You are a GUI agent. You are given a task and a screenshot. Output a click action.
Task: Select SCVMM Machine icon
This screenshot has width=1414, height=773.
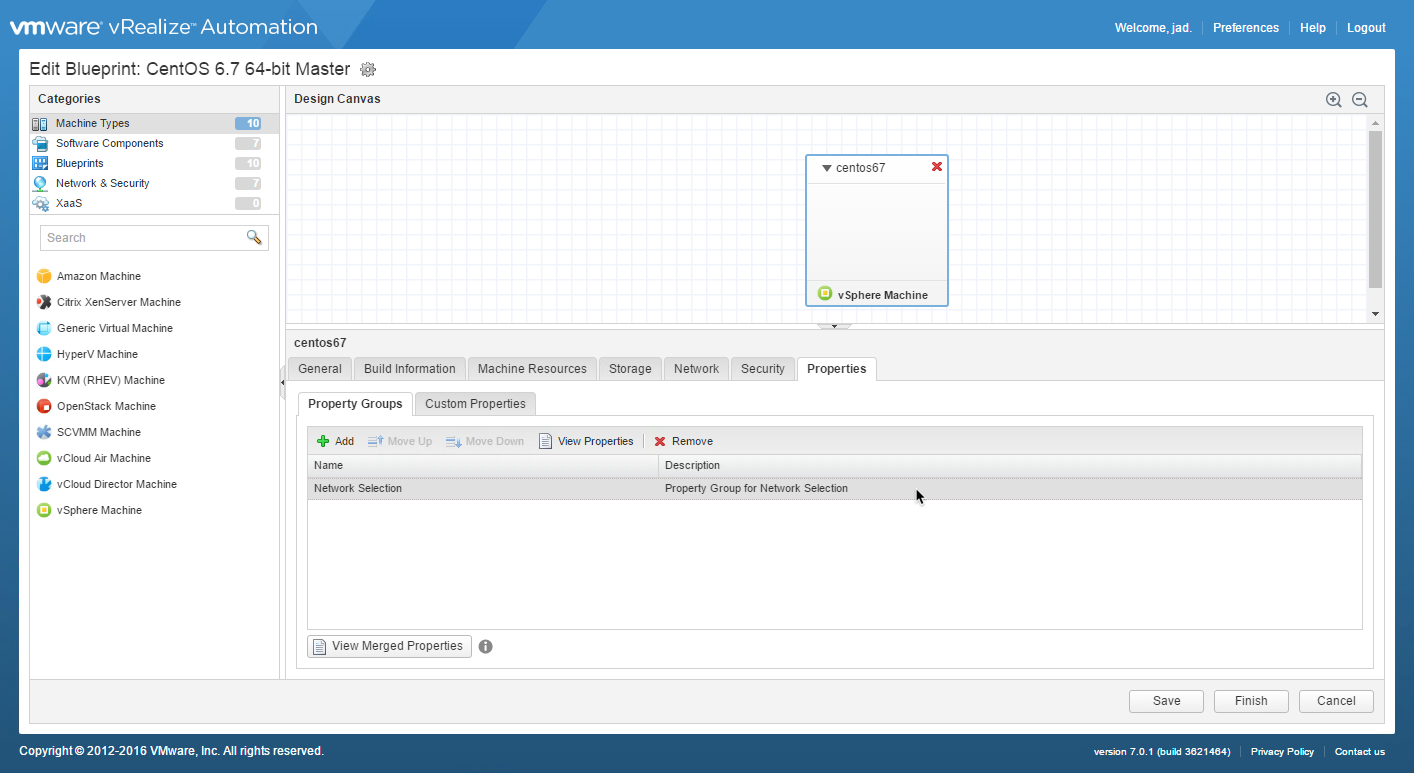coord(44,432)
